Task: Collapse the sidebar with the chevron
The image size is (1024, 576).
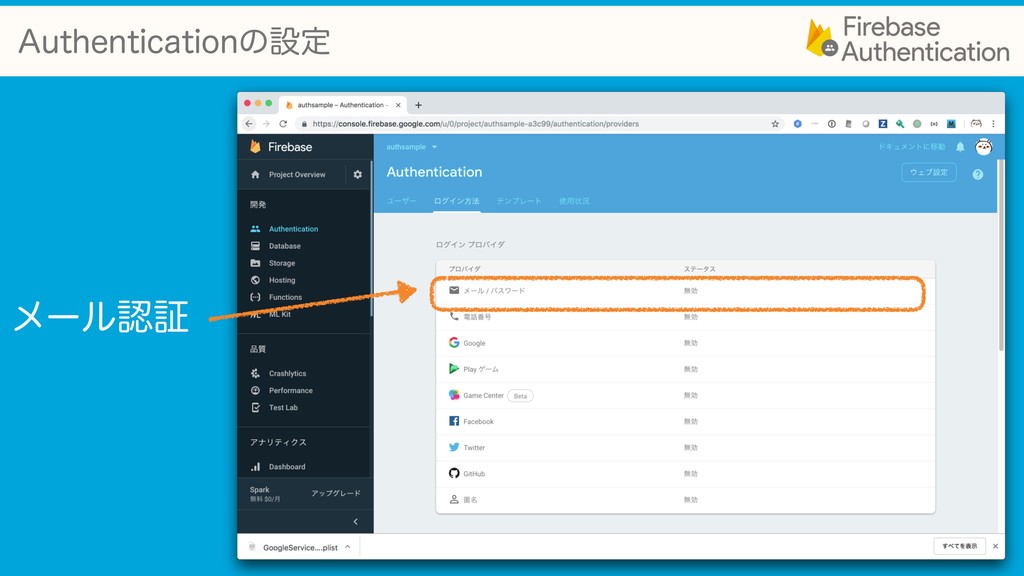Action: click(355, 521)
